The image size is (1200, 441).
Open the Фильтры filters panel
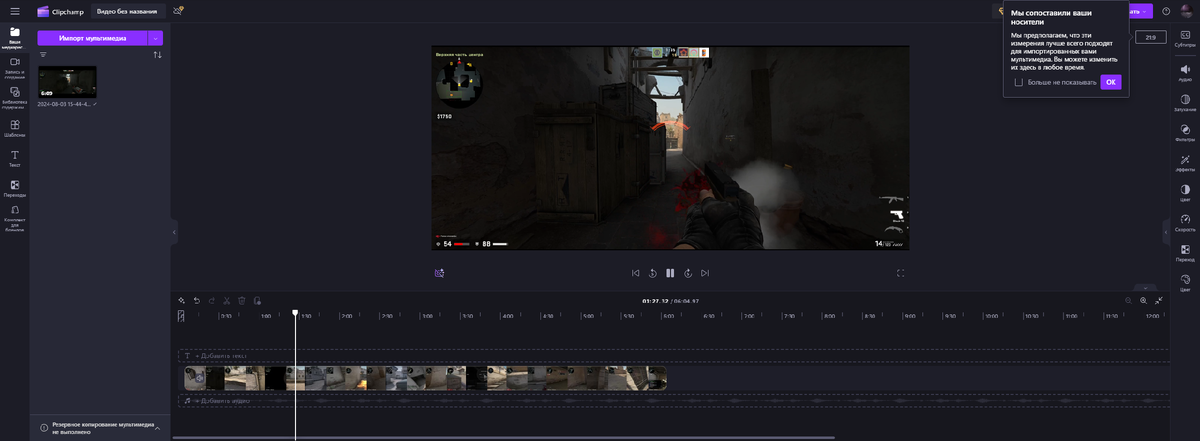coord(1185,133)
